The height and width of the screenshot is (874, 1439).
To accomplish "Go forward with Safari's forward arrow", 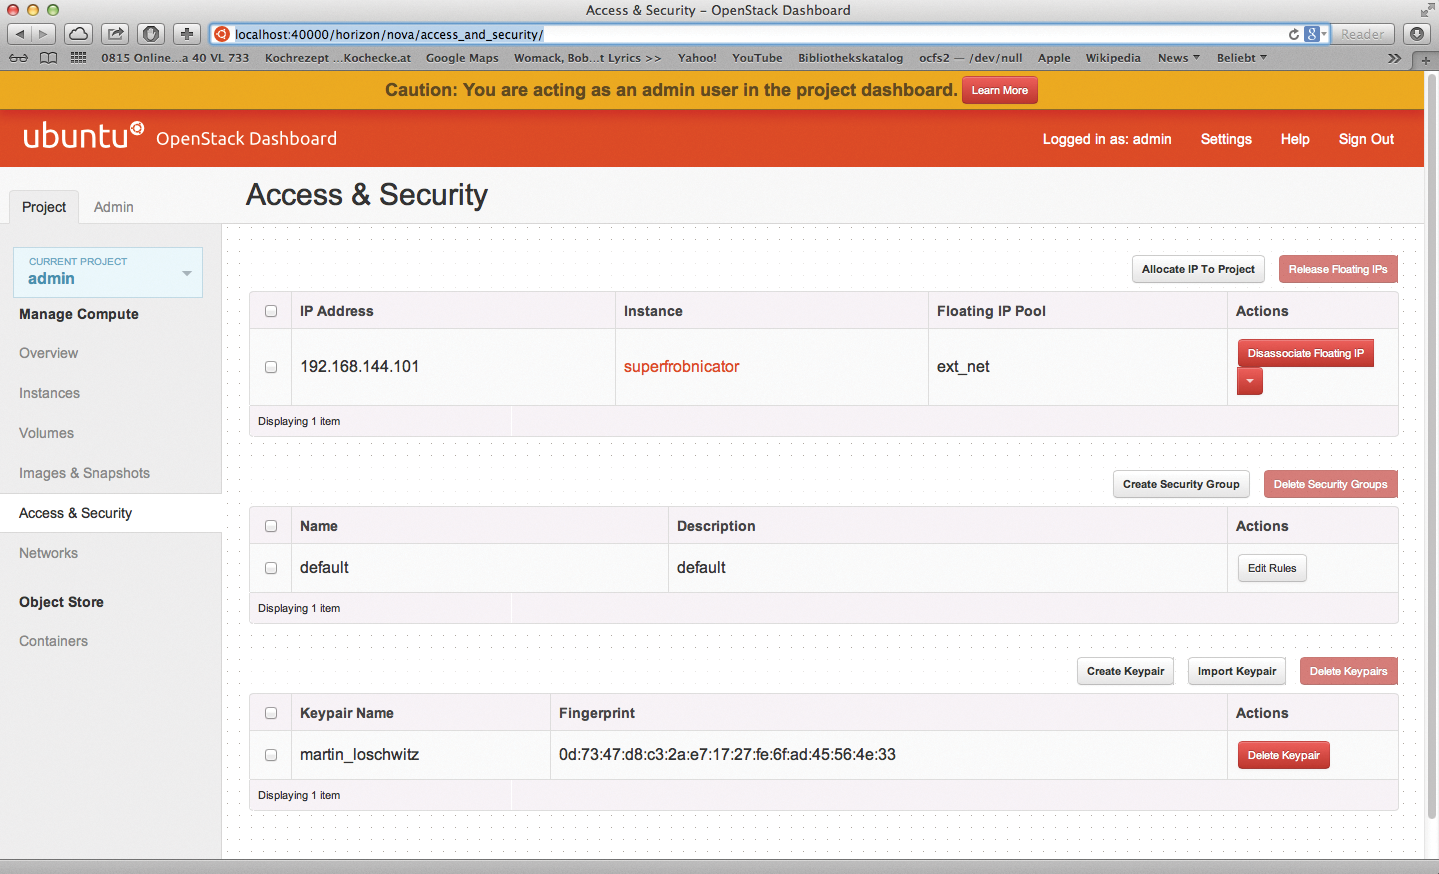I will tap(43, 34).
